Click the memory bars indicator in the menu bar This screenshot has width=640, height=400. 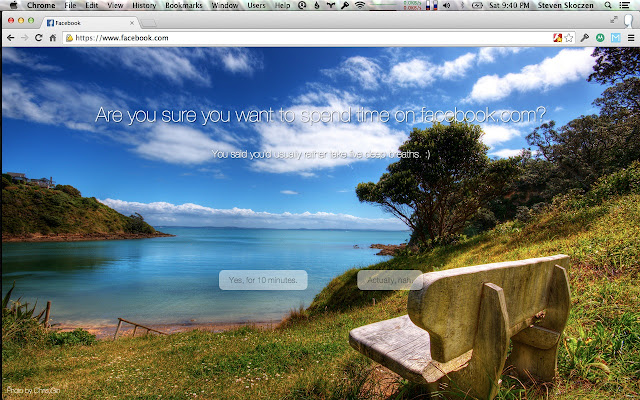coord(432,5)
